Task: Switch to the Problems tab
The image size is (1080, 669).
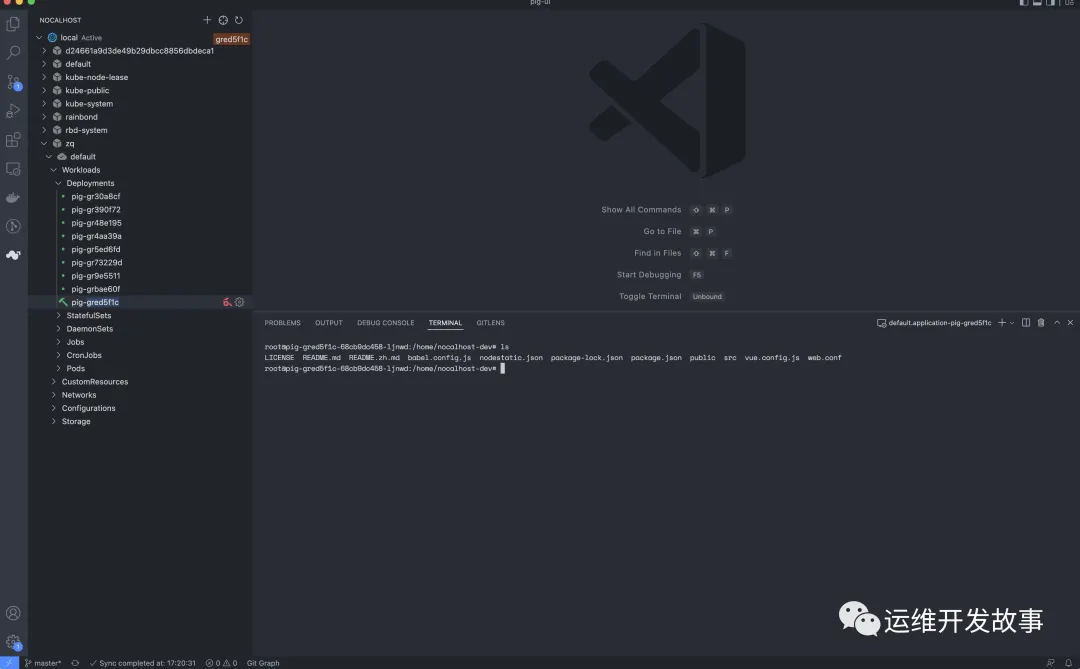Action: coord(282,322)
